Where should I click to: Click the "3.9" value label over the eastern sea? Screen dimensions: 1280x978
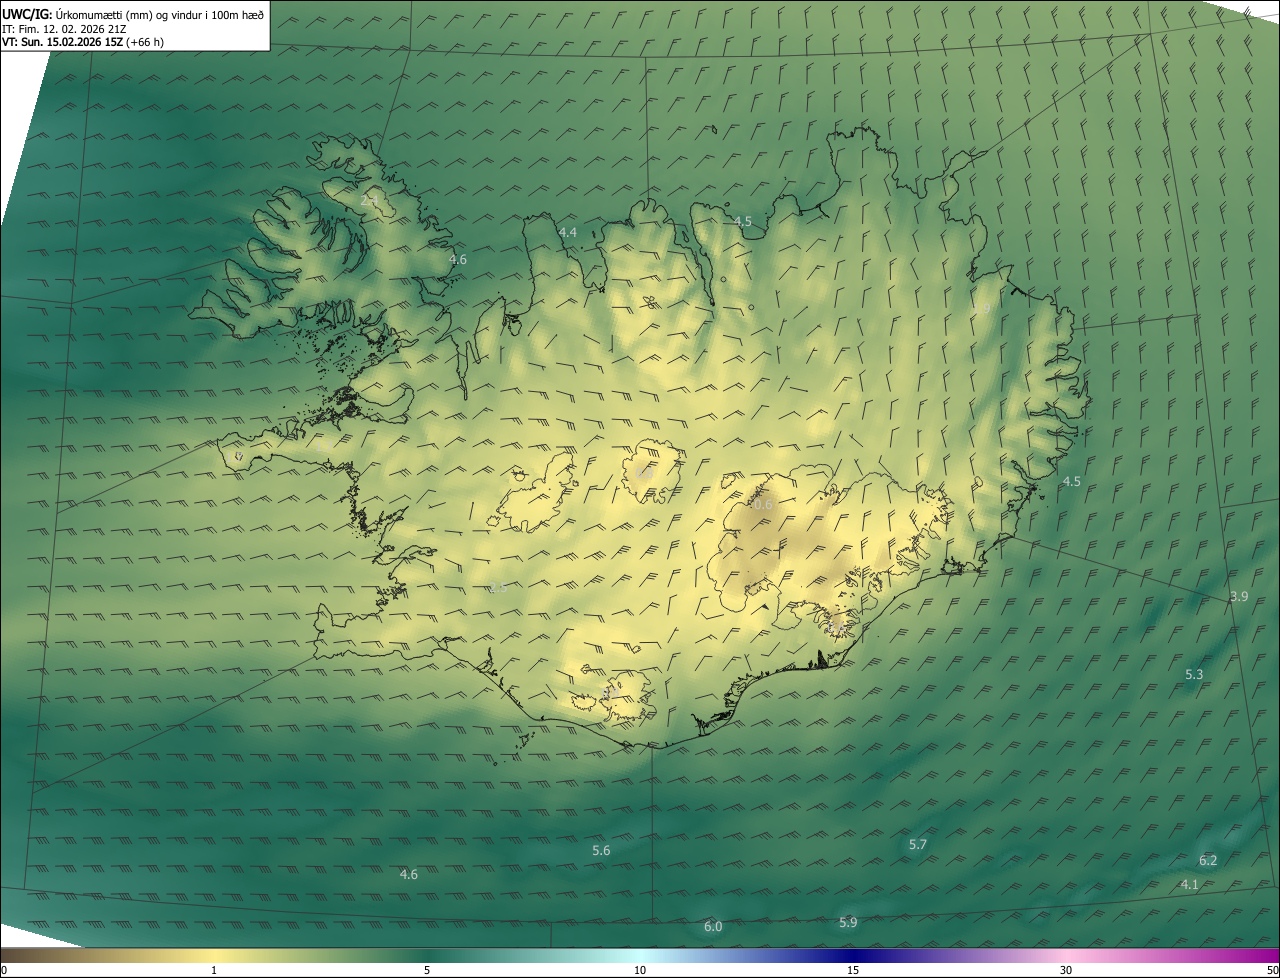(x=1239, y=596)
